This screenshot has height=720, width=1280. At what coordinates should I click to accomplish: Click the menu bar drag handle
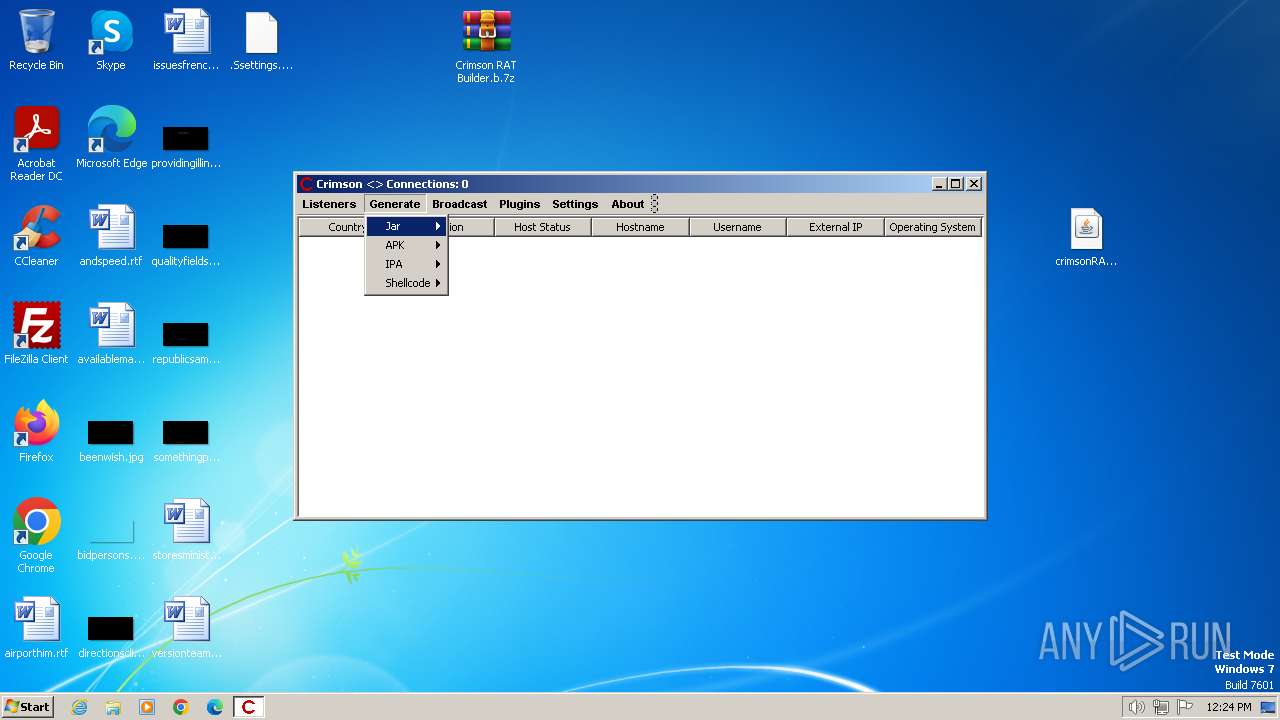click(x=655, y=204)
